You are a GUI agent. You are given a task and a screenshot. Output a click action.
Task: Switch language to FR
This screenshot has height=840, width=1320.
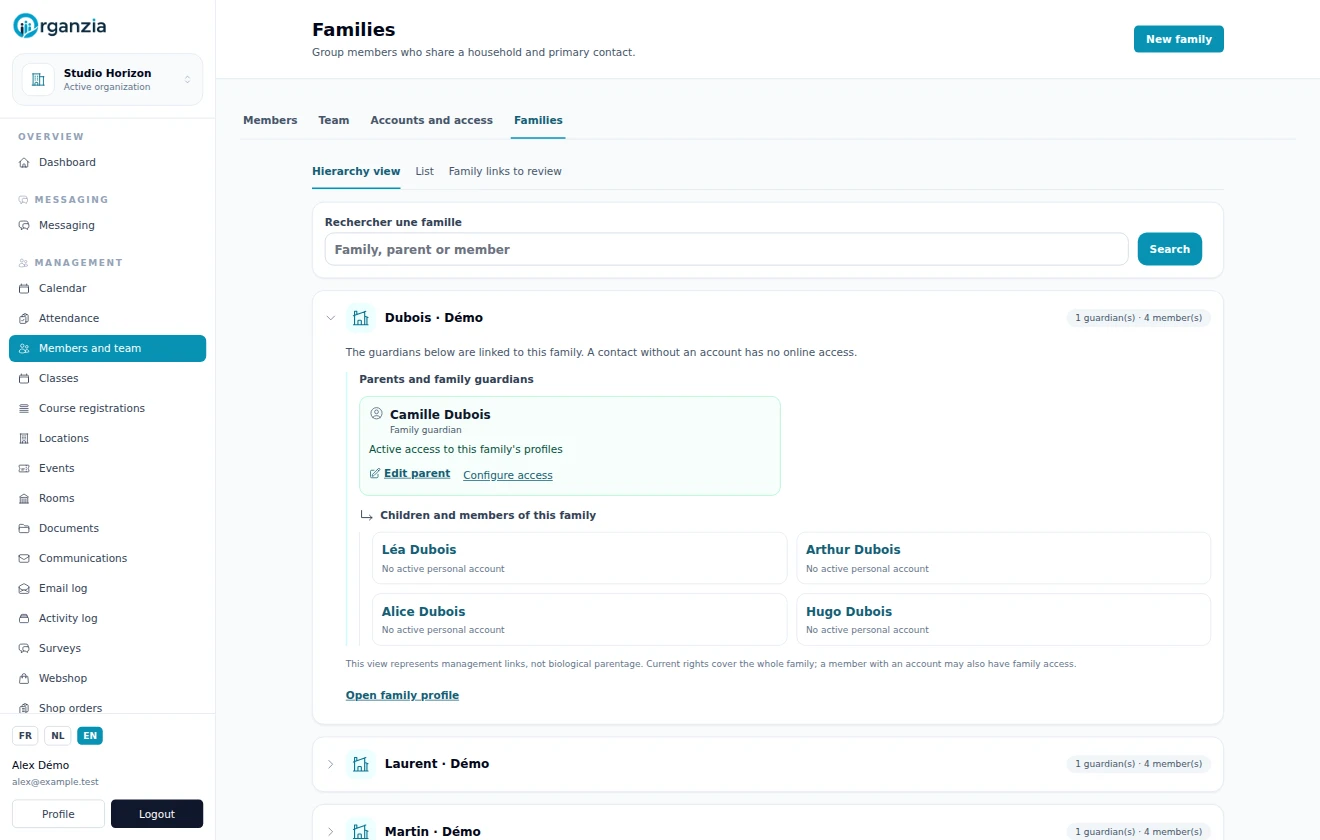pyautogui.click(x=25, y=736)
